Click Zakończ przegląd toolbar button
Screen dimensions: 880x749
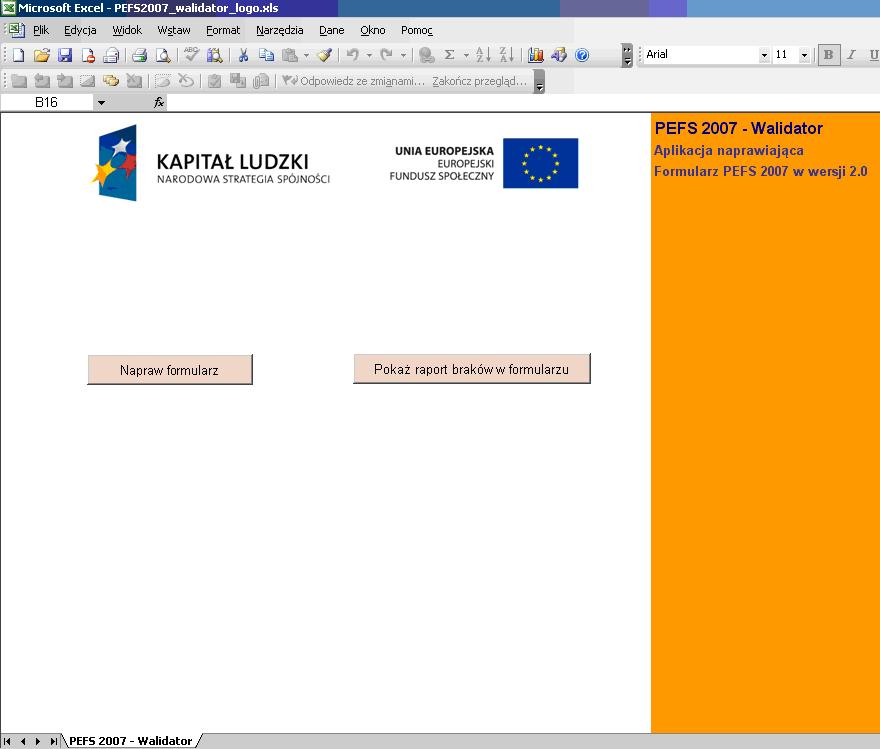[x=480, y=81]
